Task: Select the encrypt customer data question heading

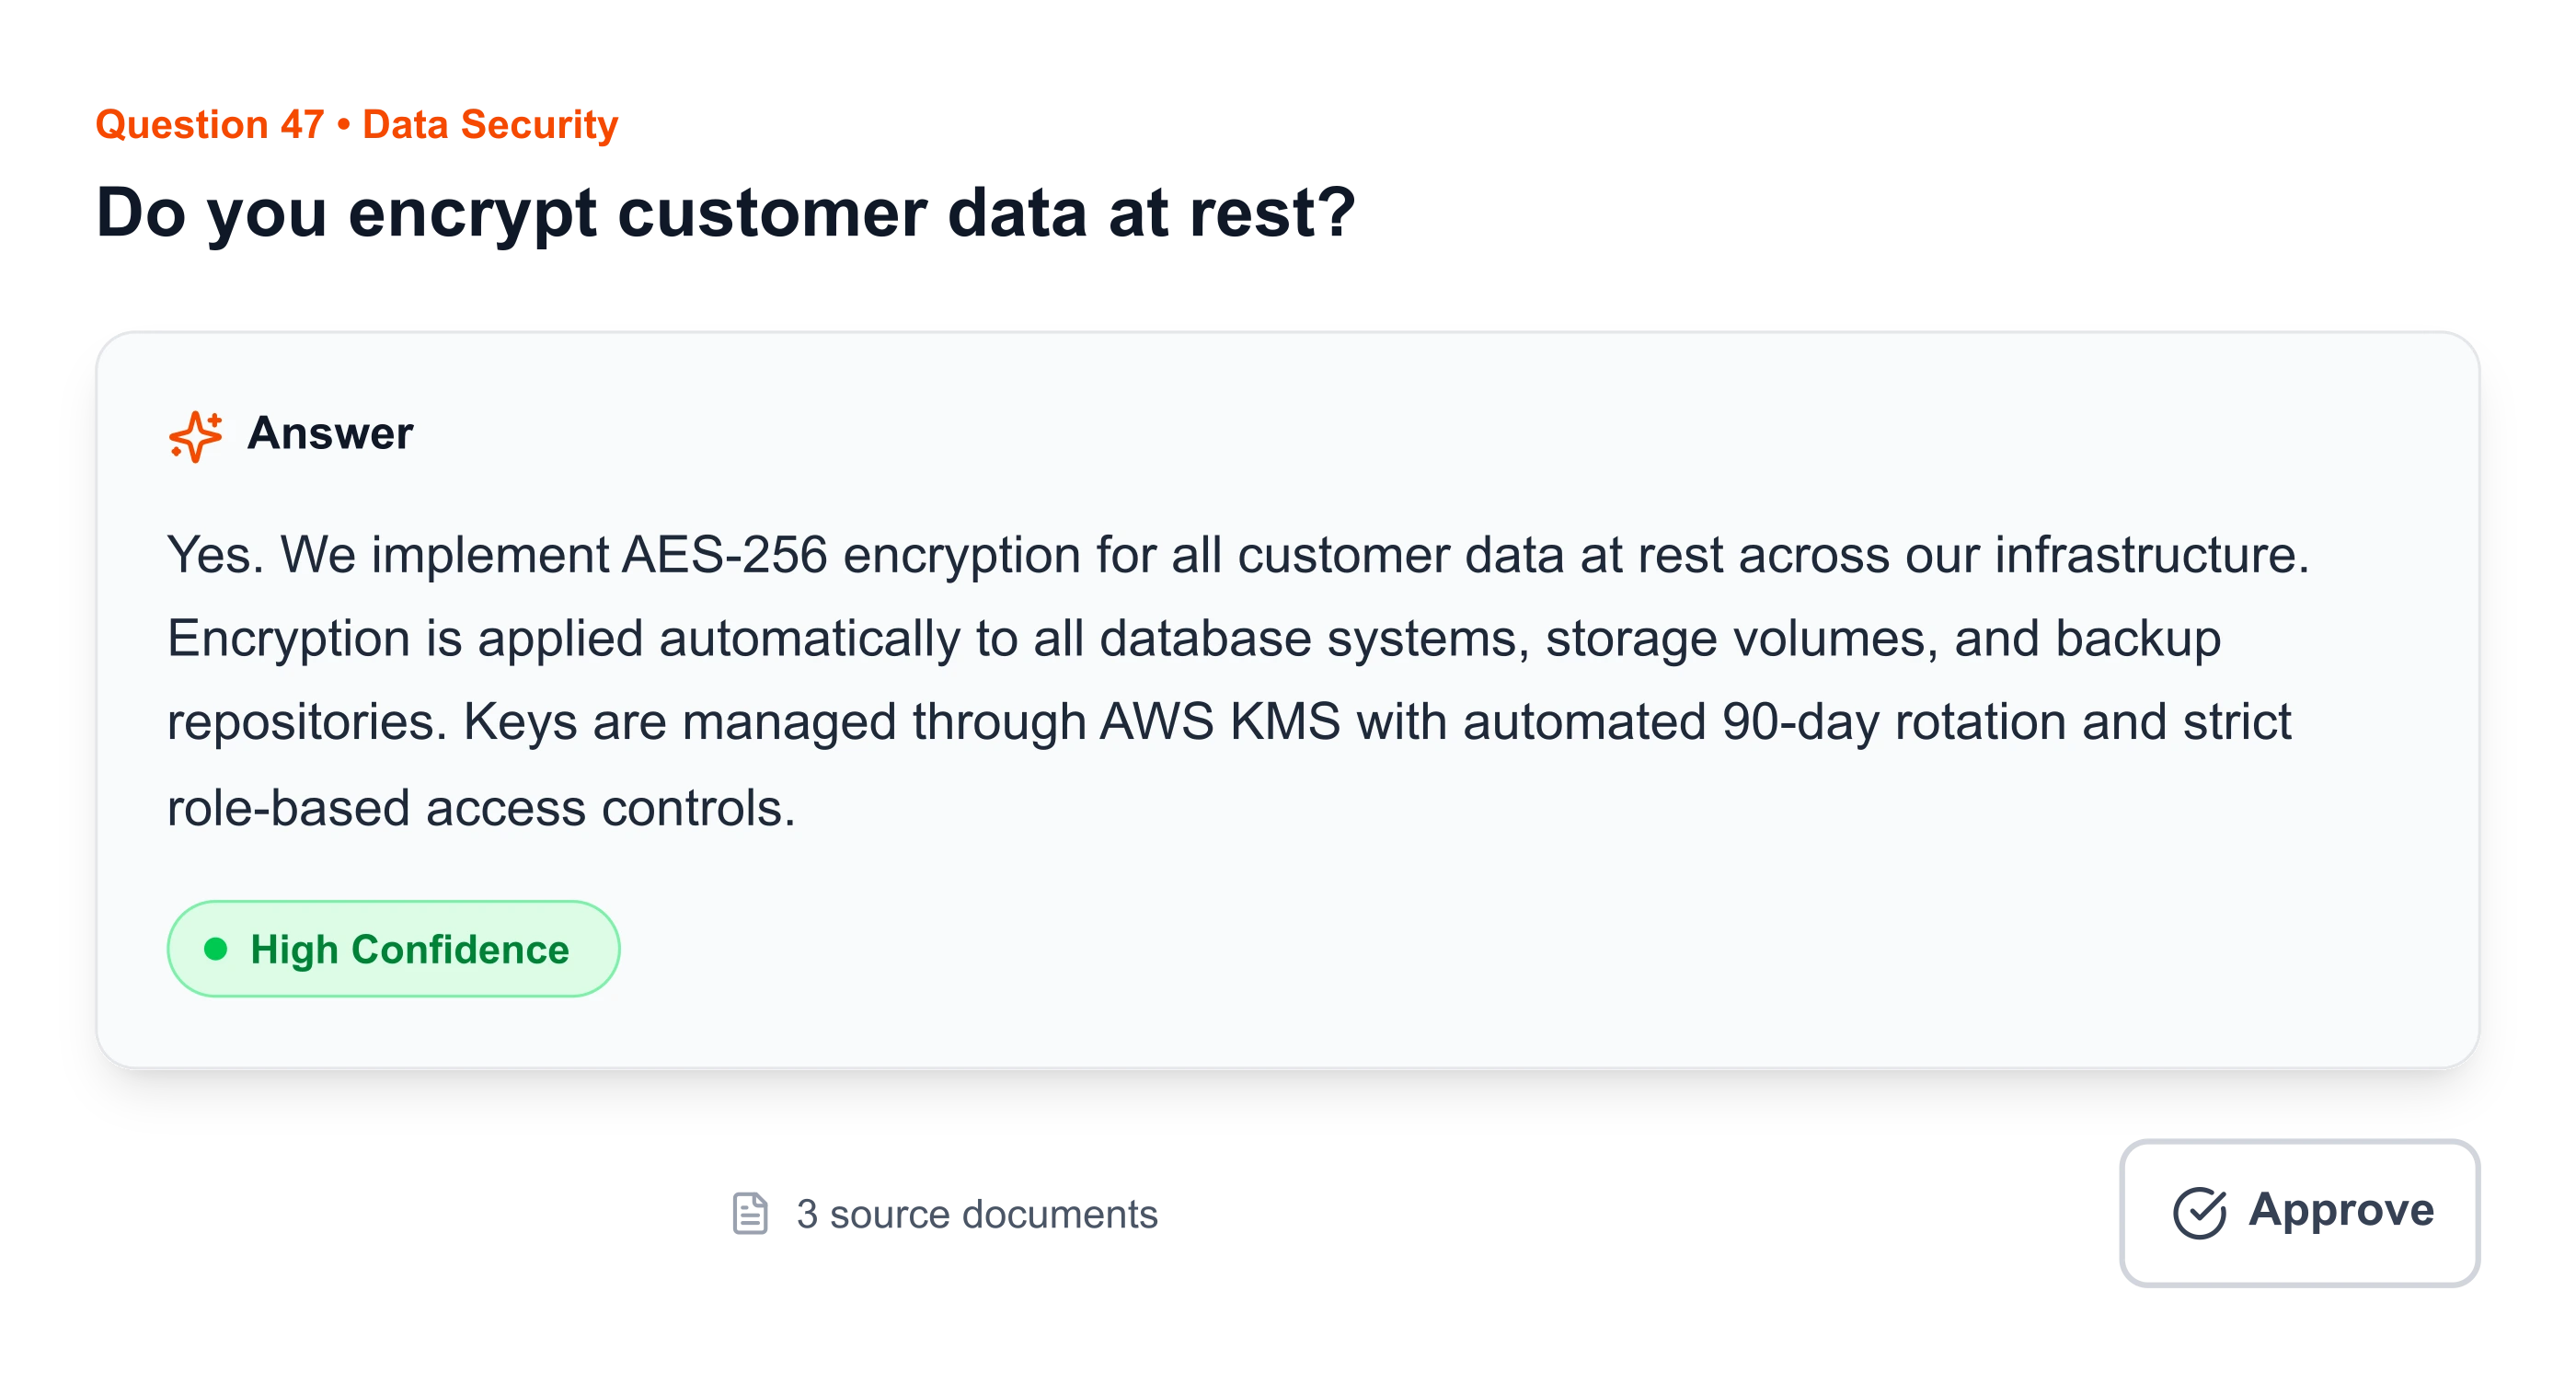Action: pos(725,215)
